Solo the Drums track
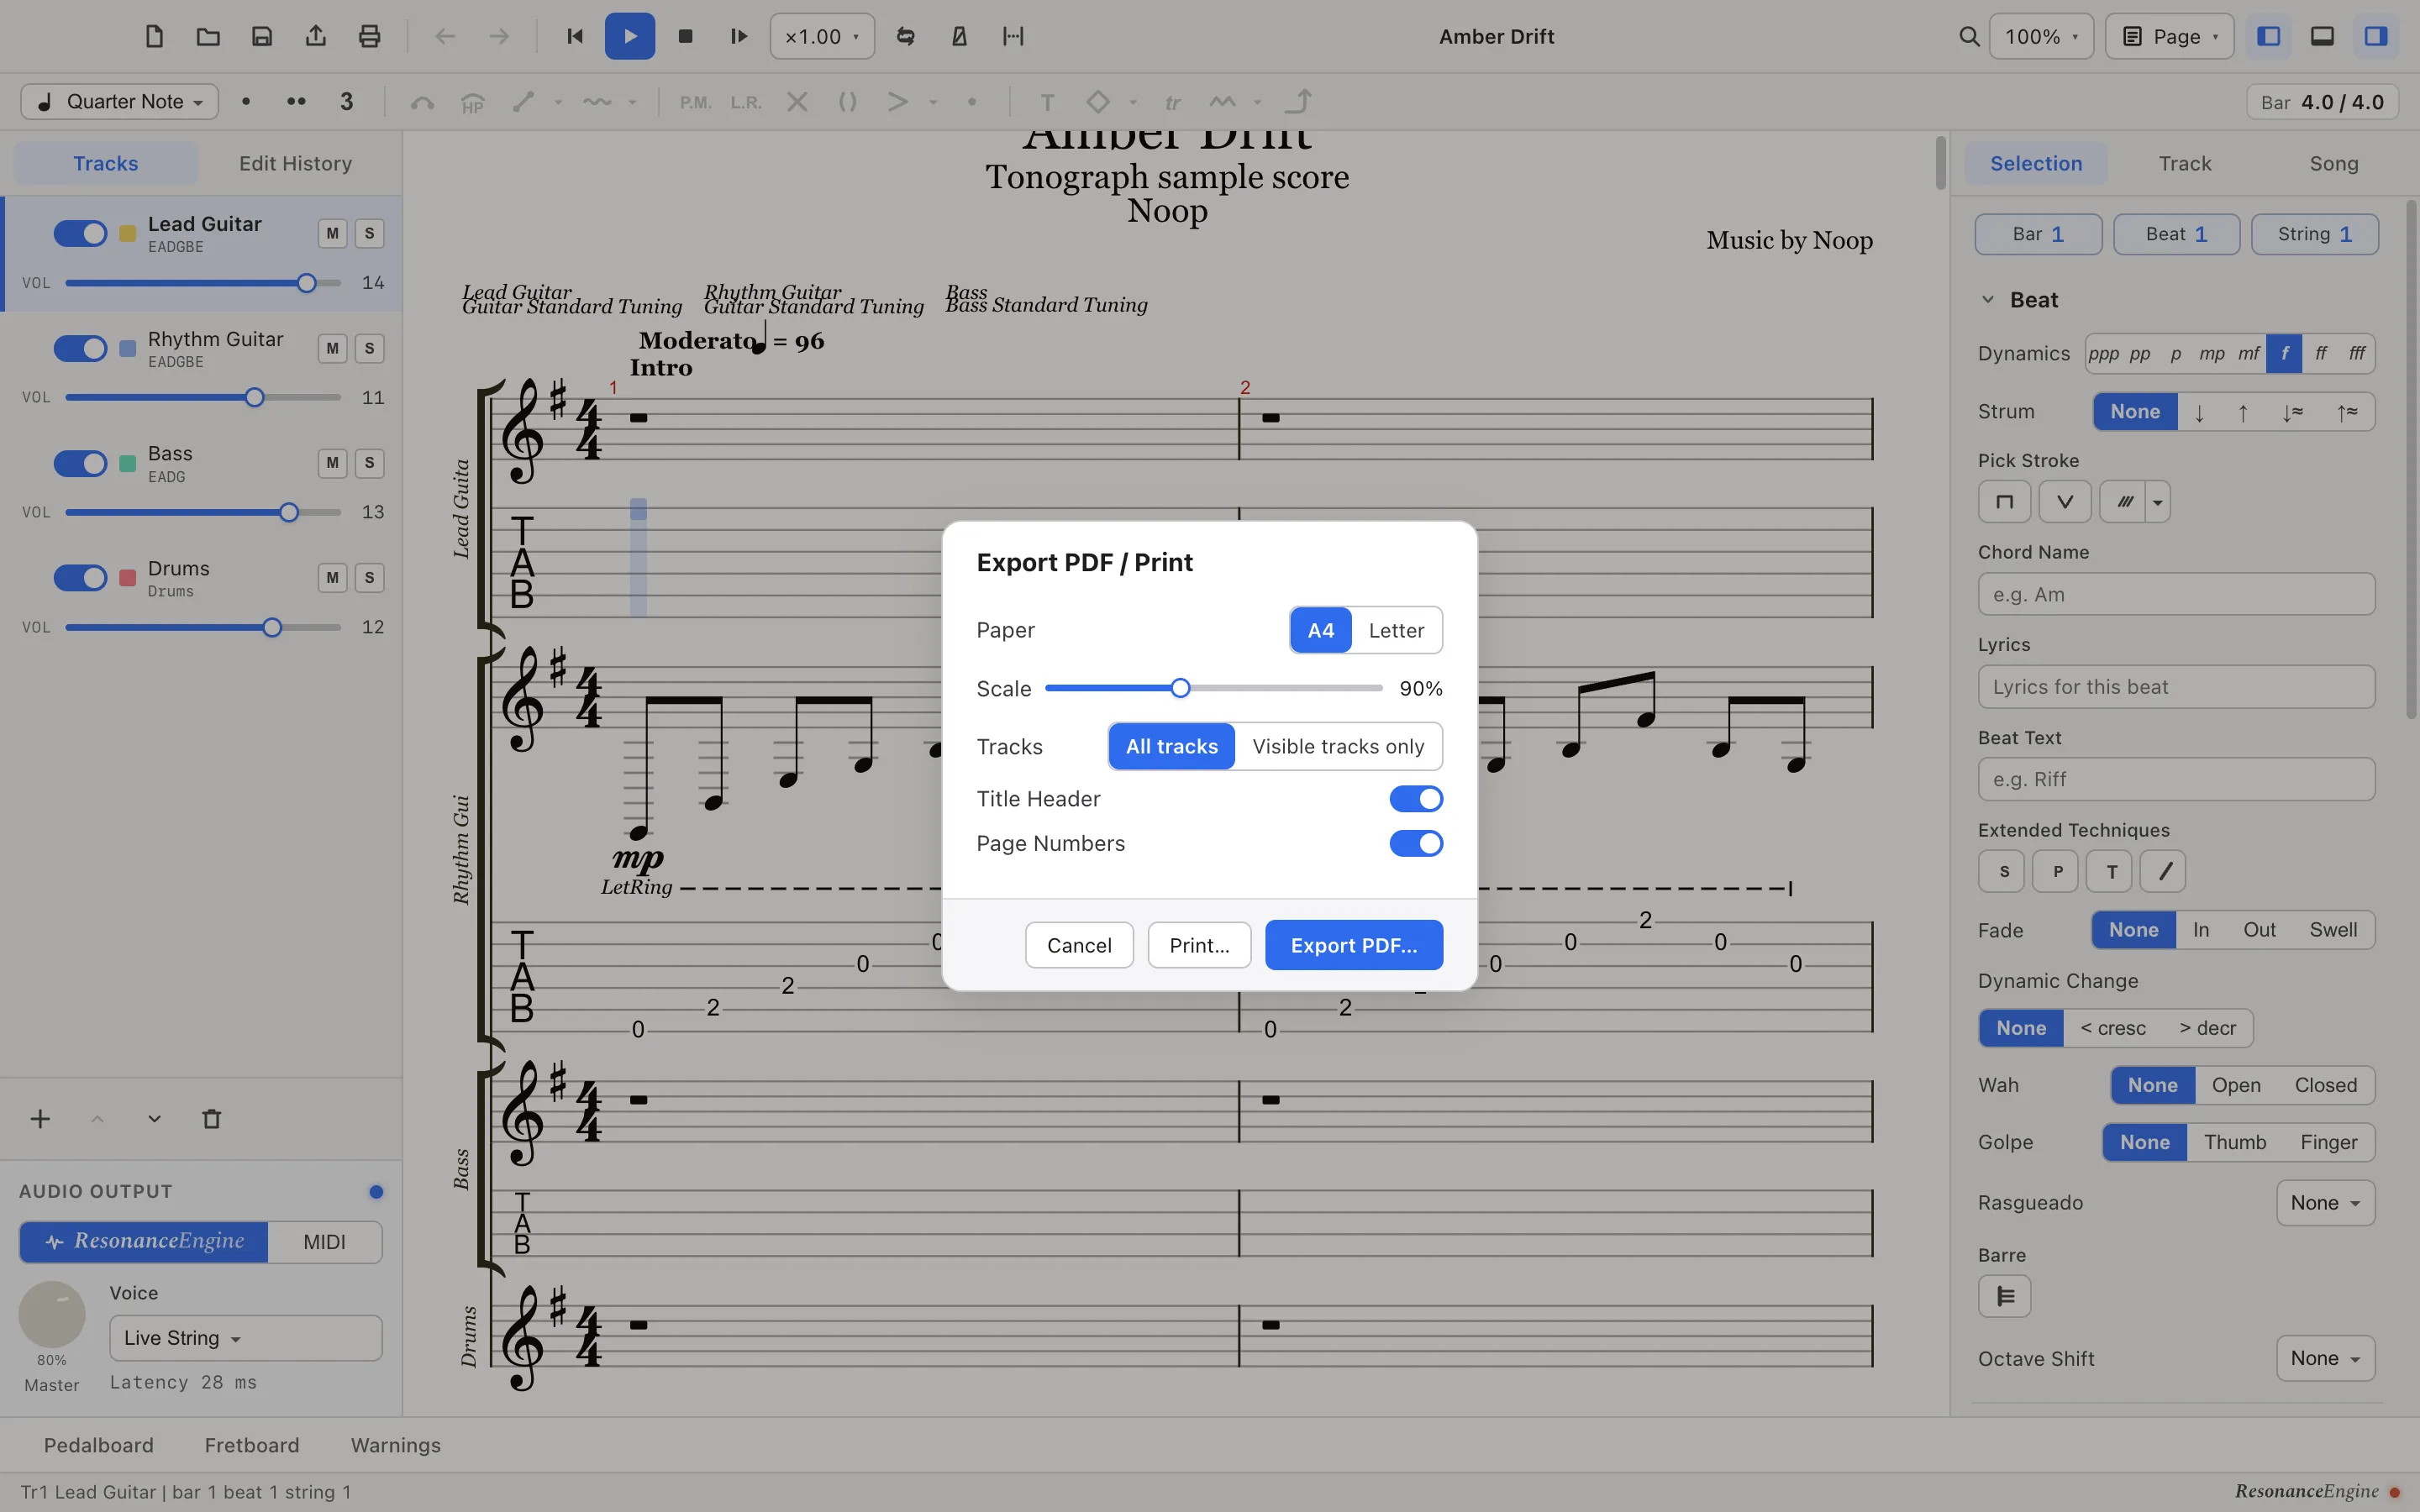The image size is (2420, 1512). pos(370,578)
